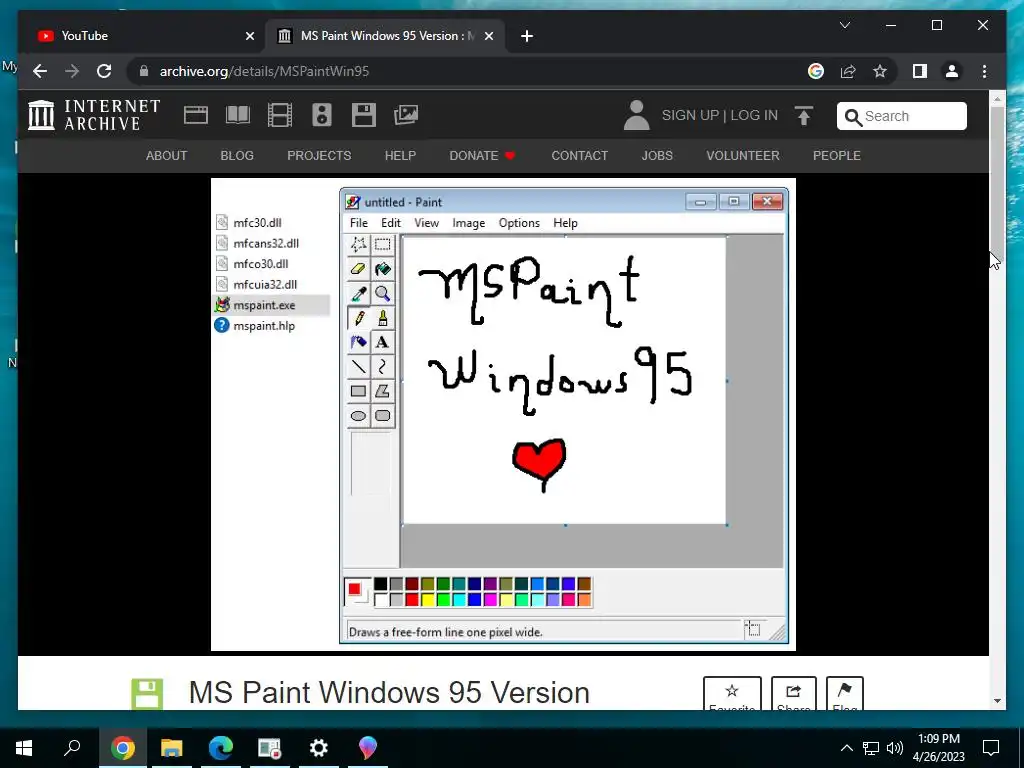Pick the Text tool marked A

click(x=383, y=342)
